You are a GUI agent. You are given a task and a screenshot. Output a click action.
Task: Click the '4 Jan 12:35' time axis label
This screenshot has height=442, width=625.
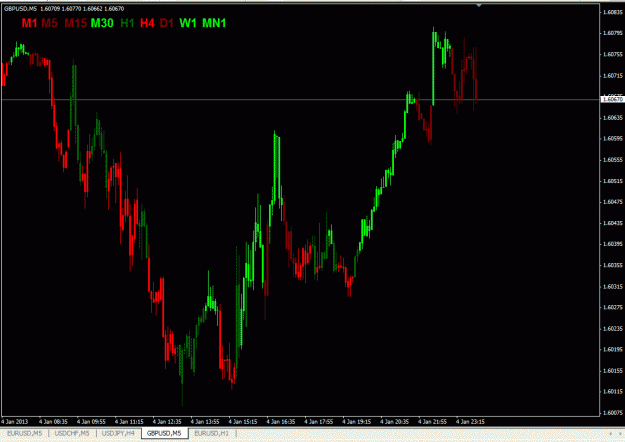pos(167,422)
